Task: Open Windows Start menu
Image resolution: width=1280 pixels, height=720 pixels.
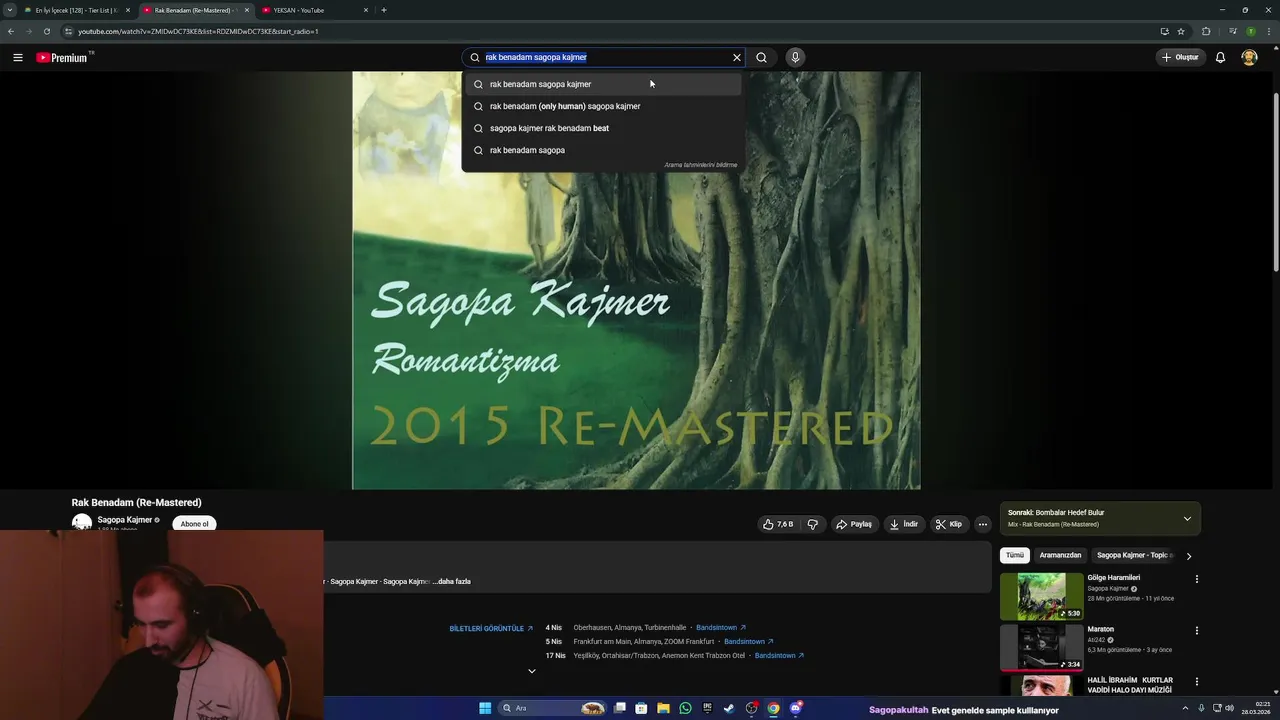Action: click(x=485, y=708)
